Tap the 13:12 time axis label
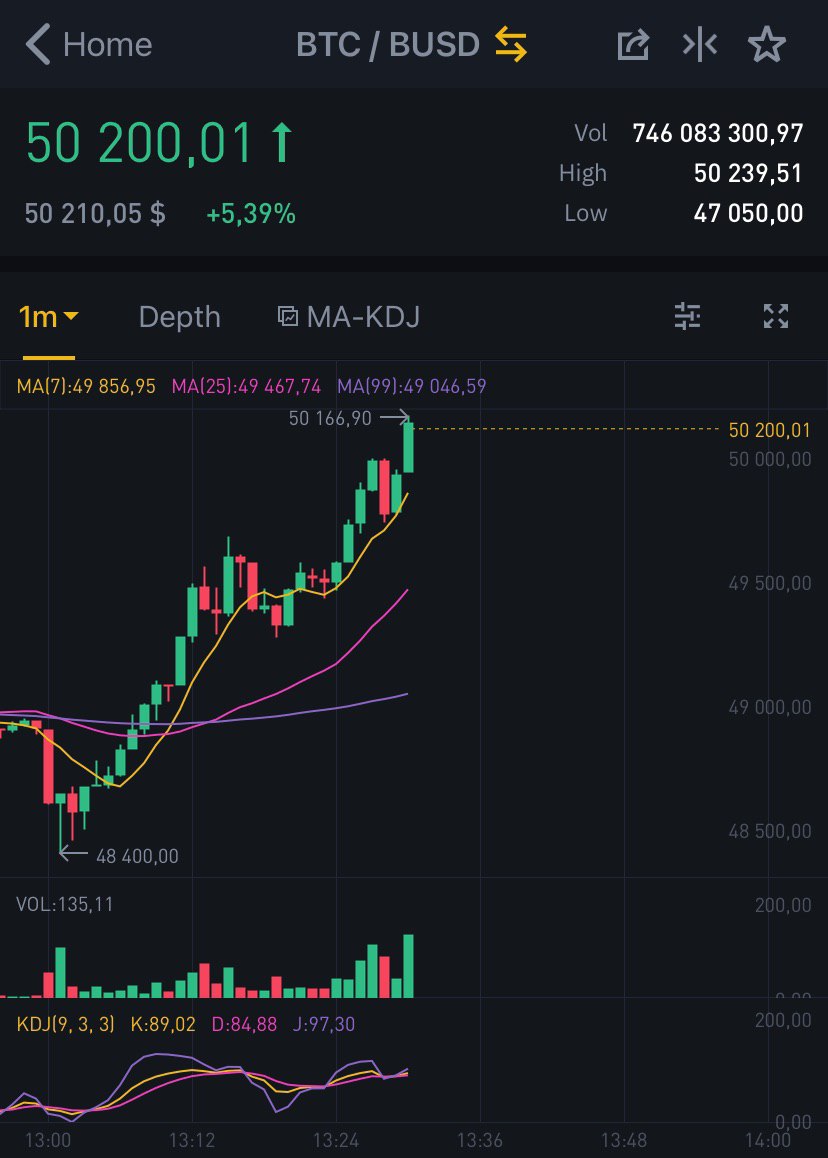The image size is (828, 1158). (192, 1140)
